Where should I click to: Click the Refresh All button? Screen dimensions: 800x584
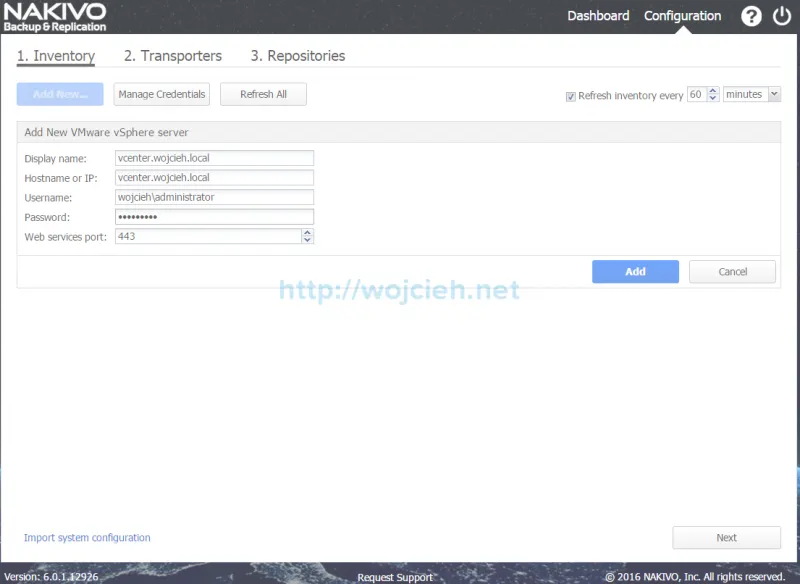click(263, 94)
